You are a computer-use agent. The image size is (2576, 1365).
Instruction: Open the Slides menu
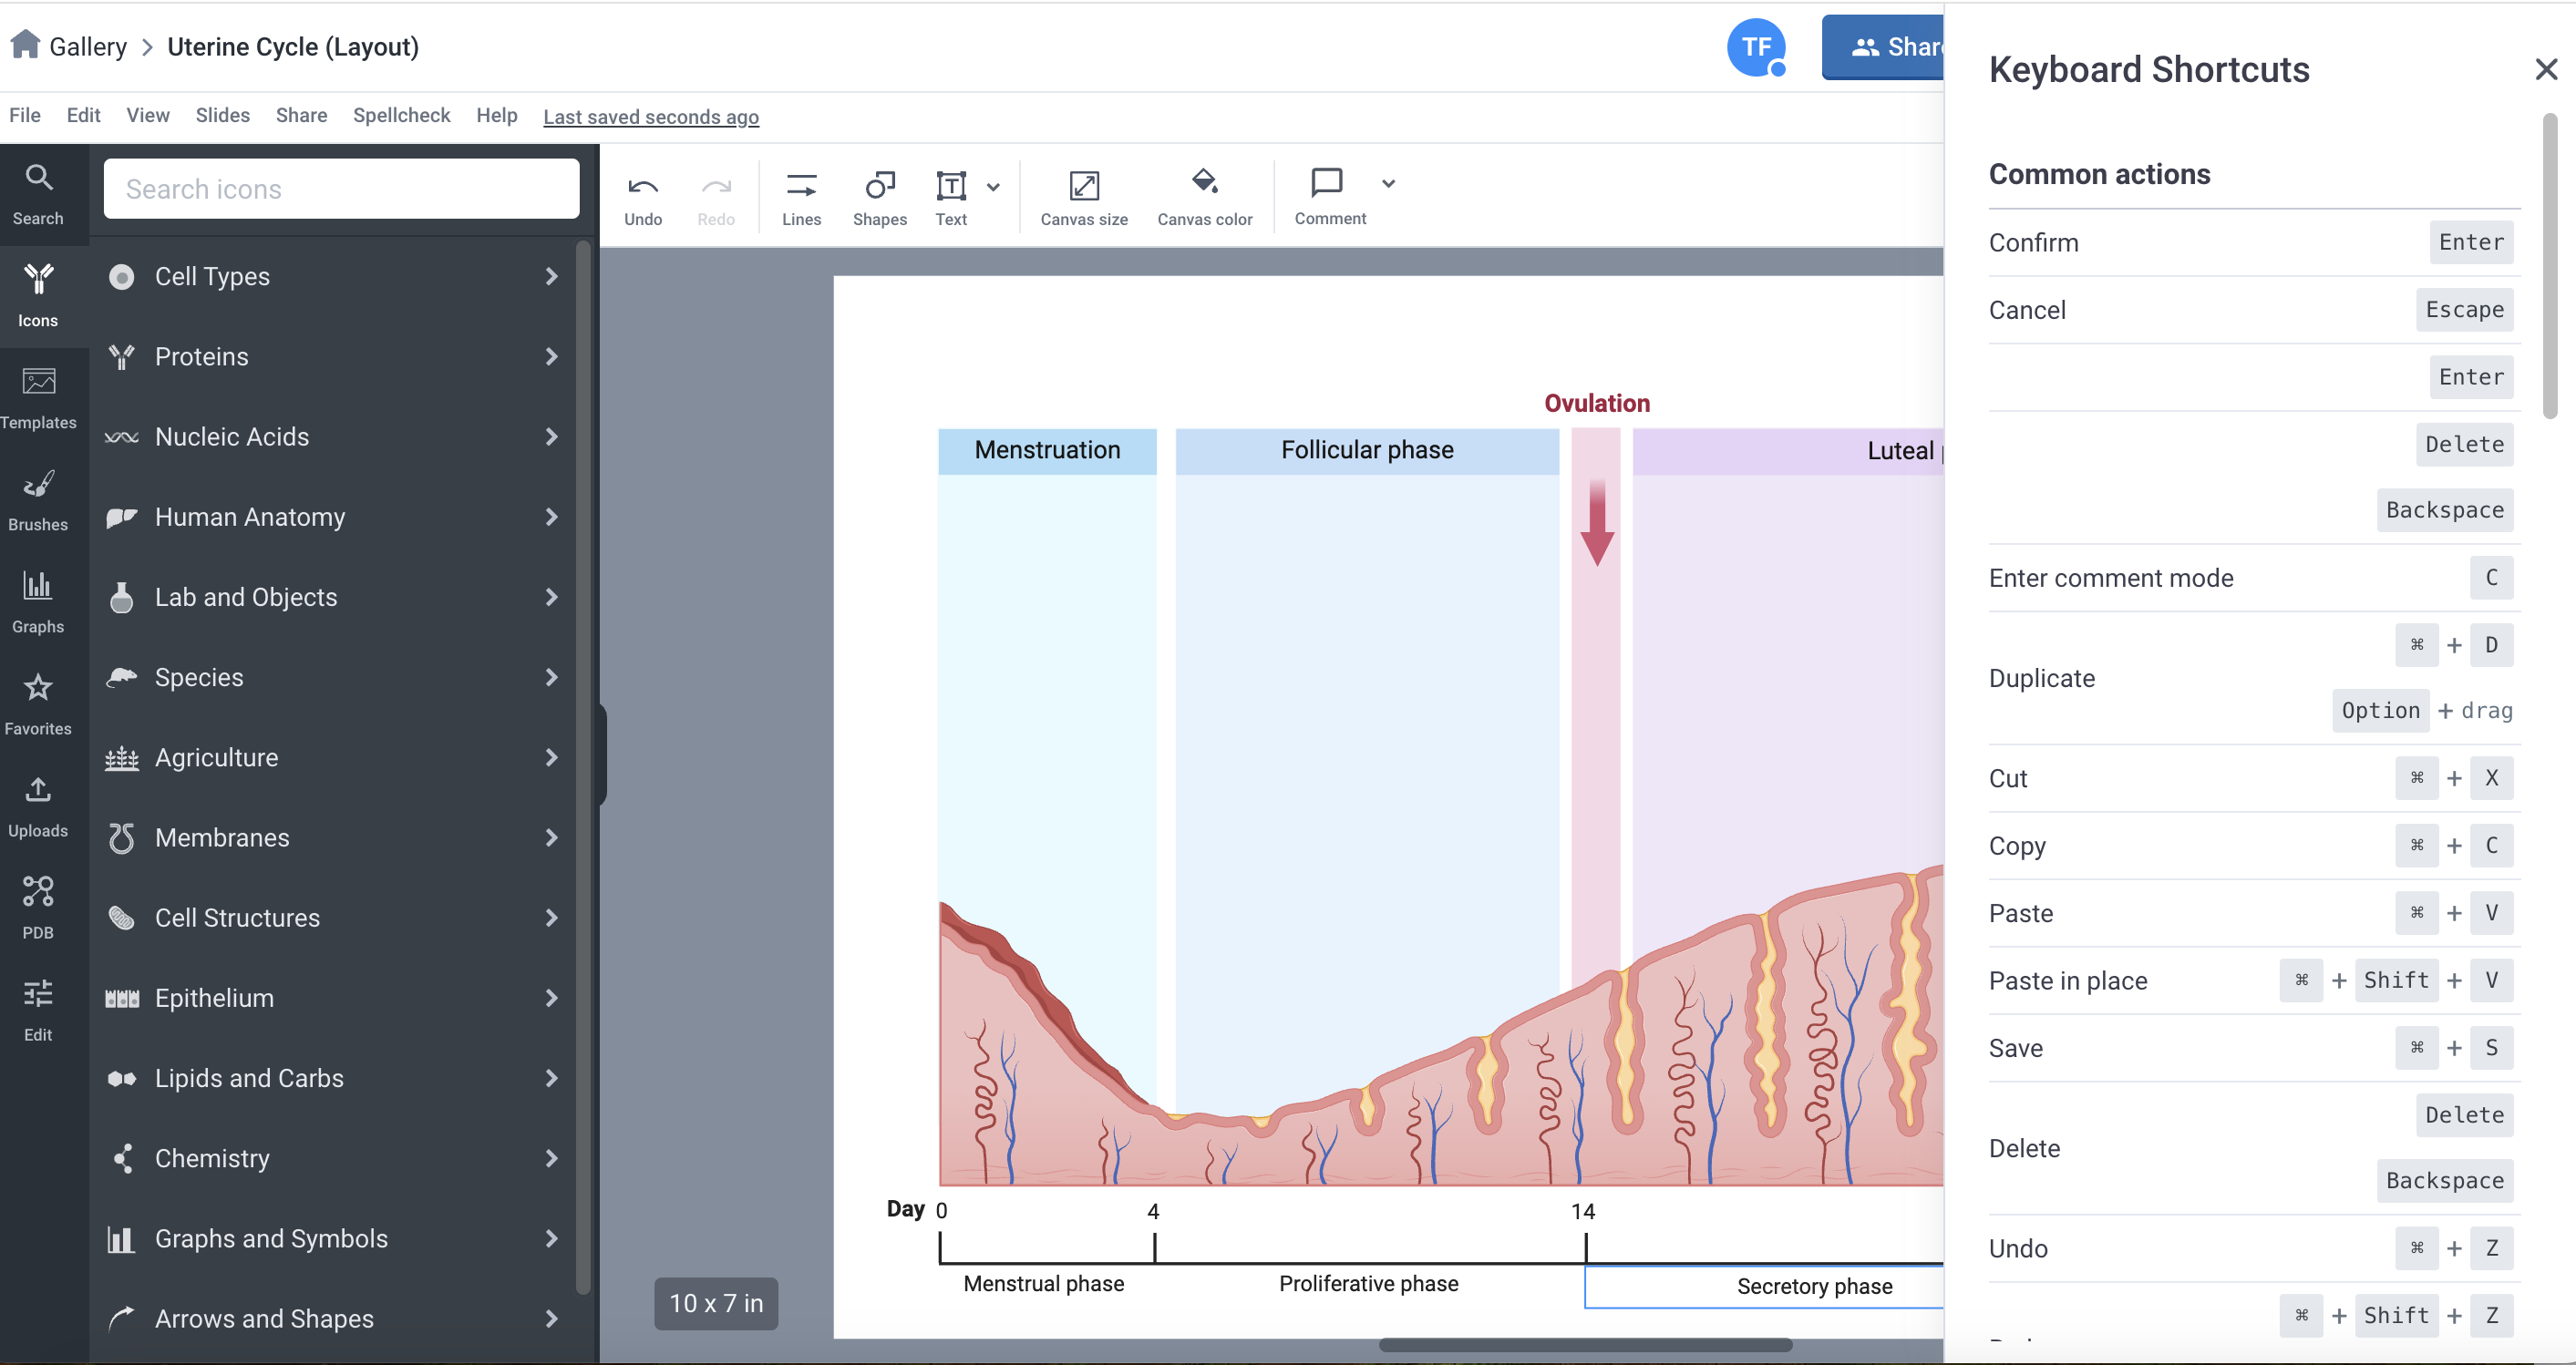tap(222, 115)
